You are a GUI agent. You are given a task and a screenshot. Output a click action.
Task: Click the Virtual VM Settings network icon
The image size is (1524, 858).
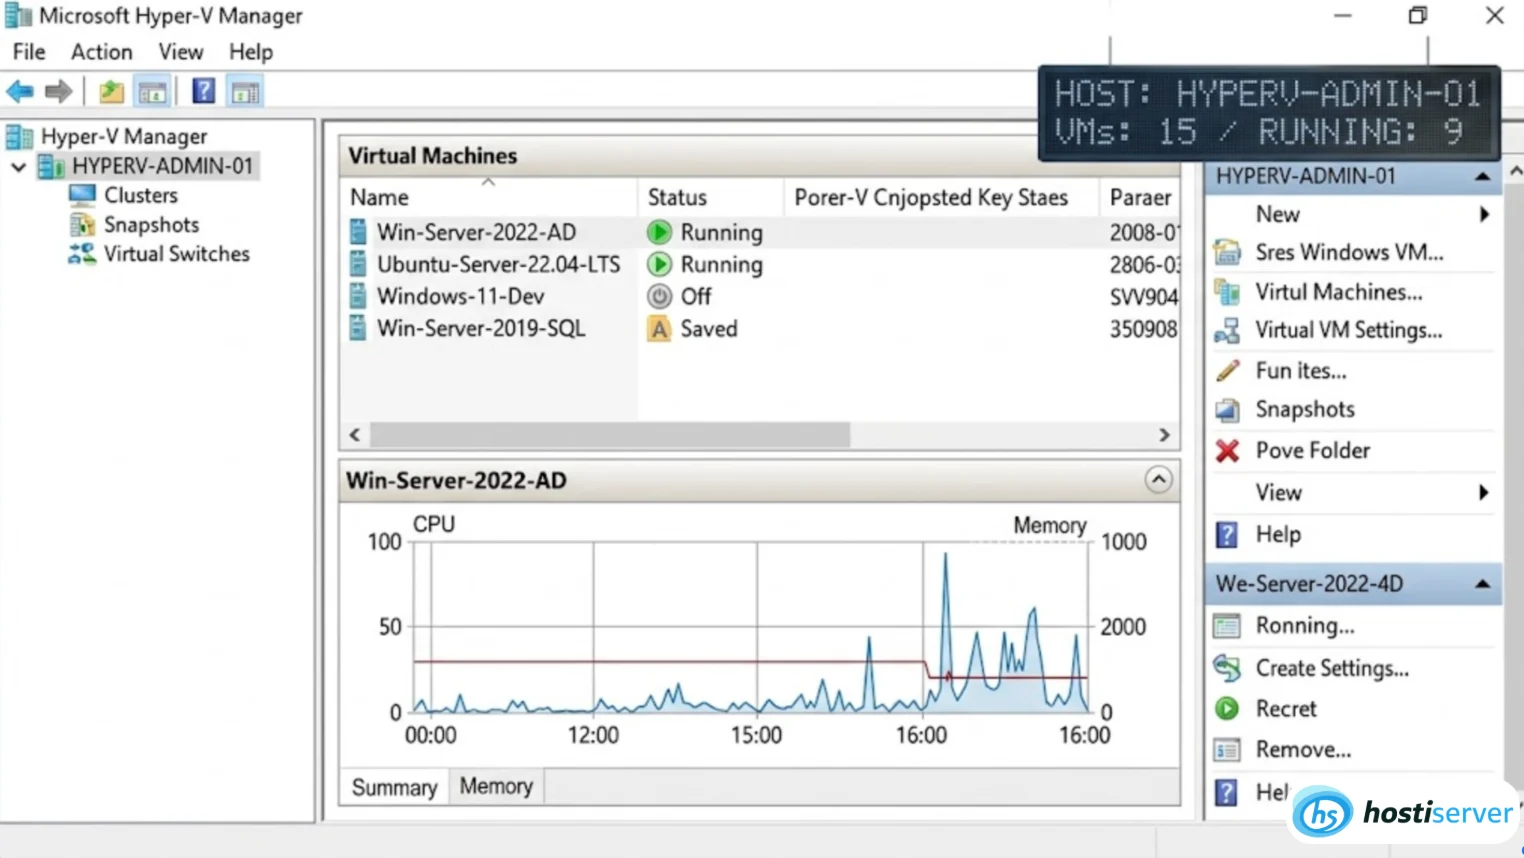(1227, 331)
